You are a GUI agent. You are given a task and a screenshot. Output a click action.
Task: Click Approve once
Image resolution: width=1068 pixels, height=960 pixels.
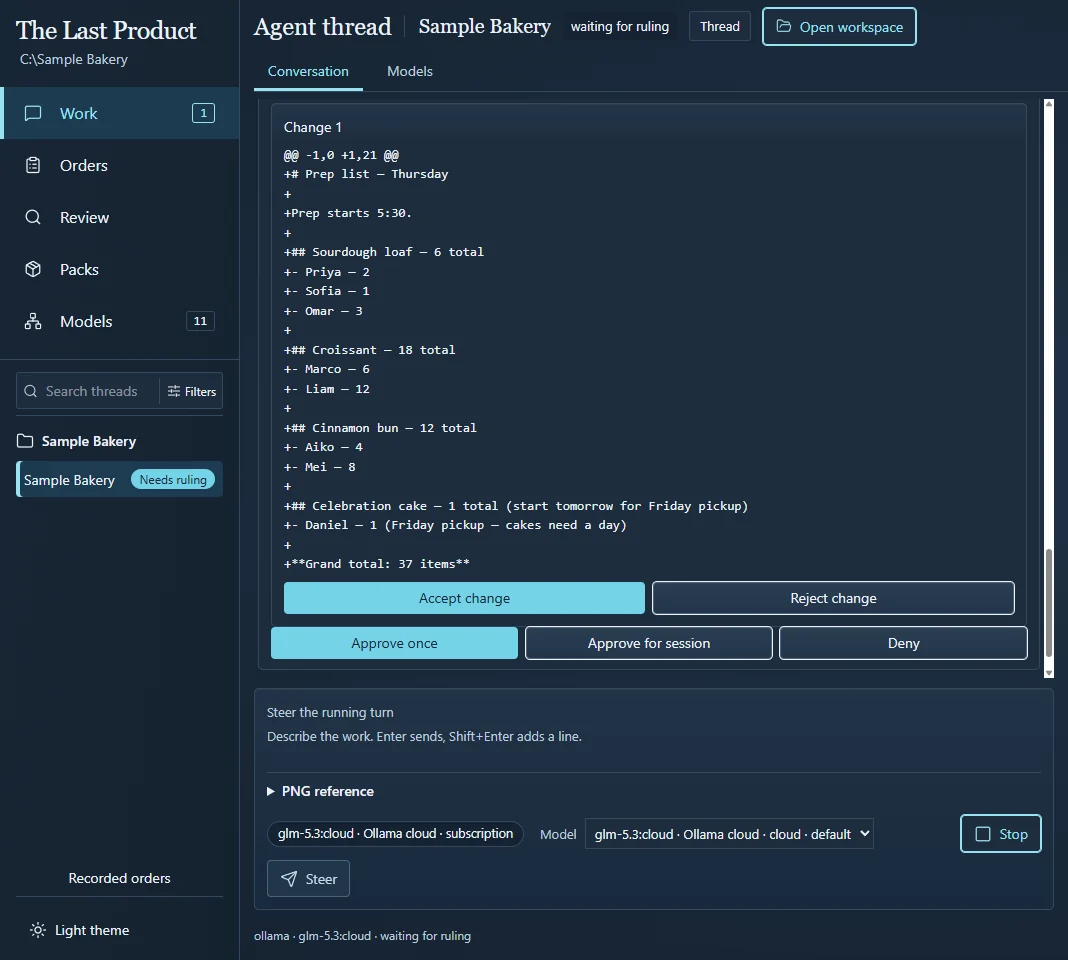coord(394,643)
